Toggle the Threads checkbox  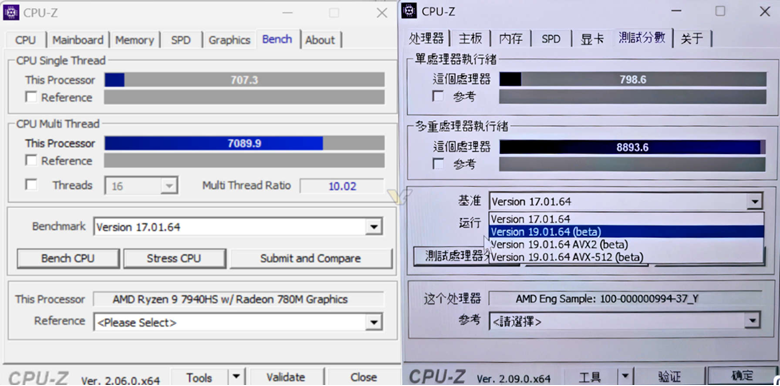pos(31,185)
